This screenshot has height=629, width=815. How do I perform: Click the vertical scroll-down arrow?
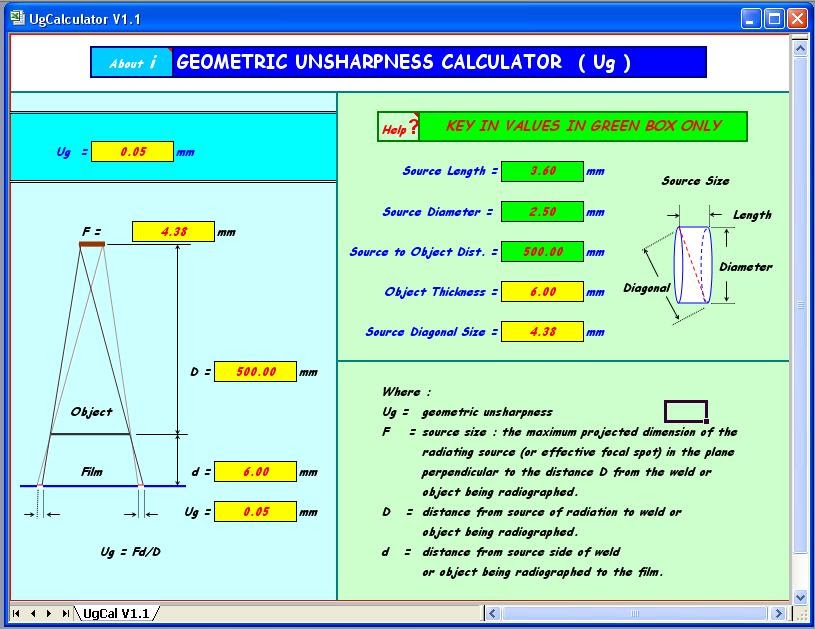click(x=800, y=596)
